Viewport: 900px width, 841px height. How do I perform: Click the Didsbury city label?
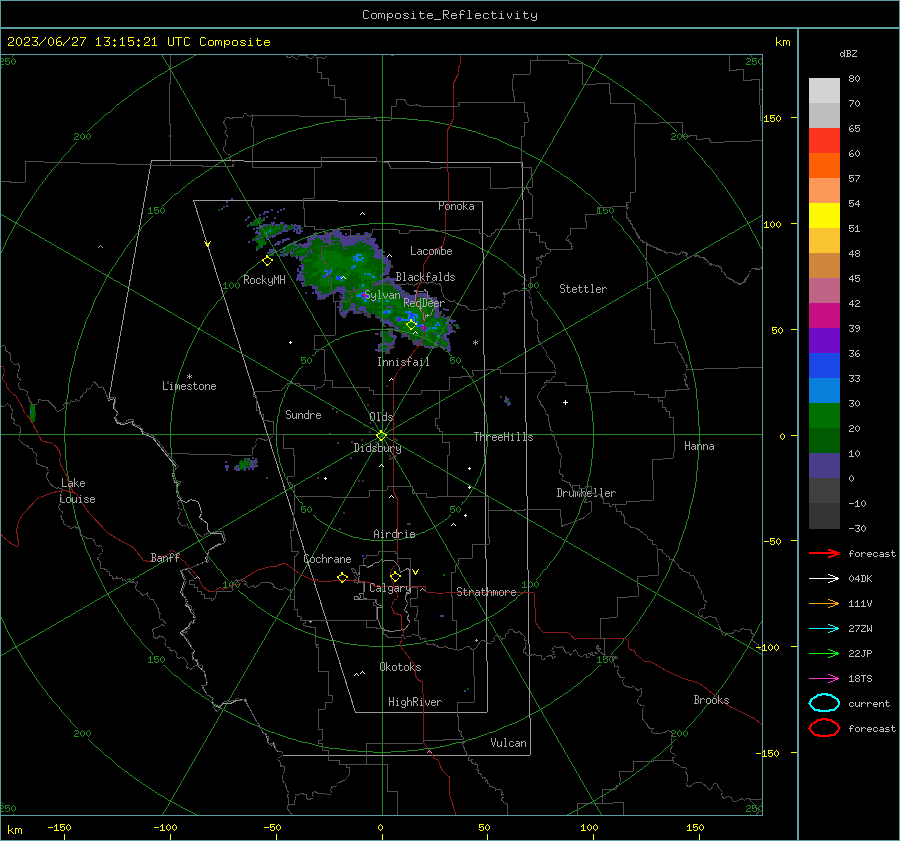[377, 448]
